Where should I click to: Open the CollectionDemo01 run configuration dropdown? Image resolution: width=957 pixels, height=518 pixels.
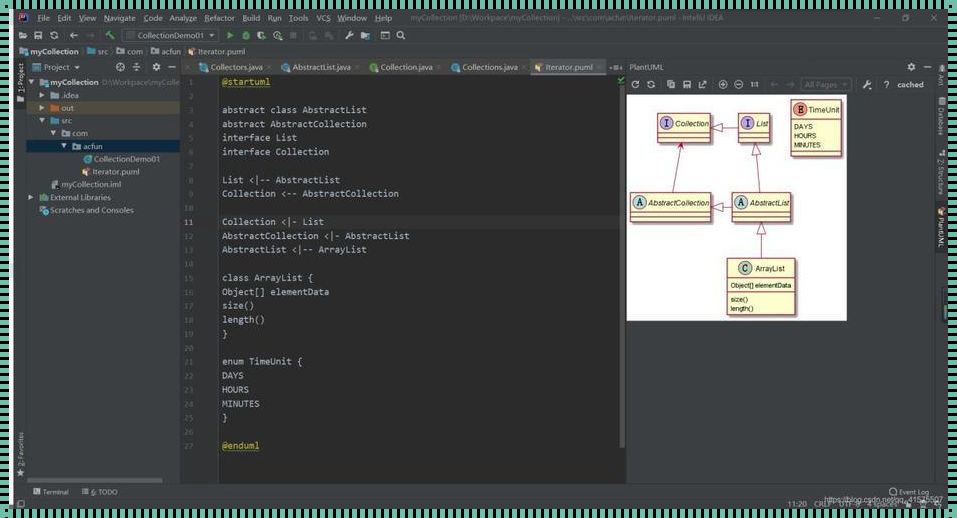tap(170, 35)
